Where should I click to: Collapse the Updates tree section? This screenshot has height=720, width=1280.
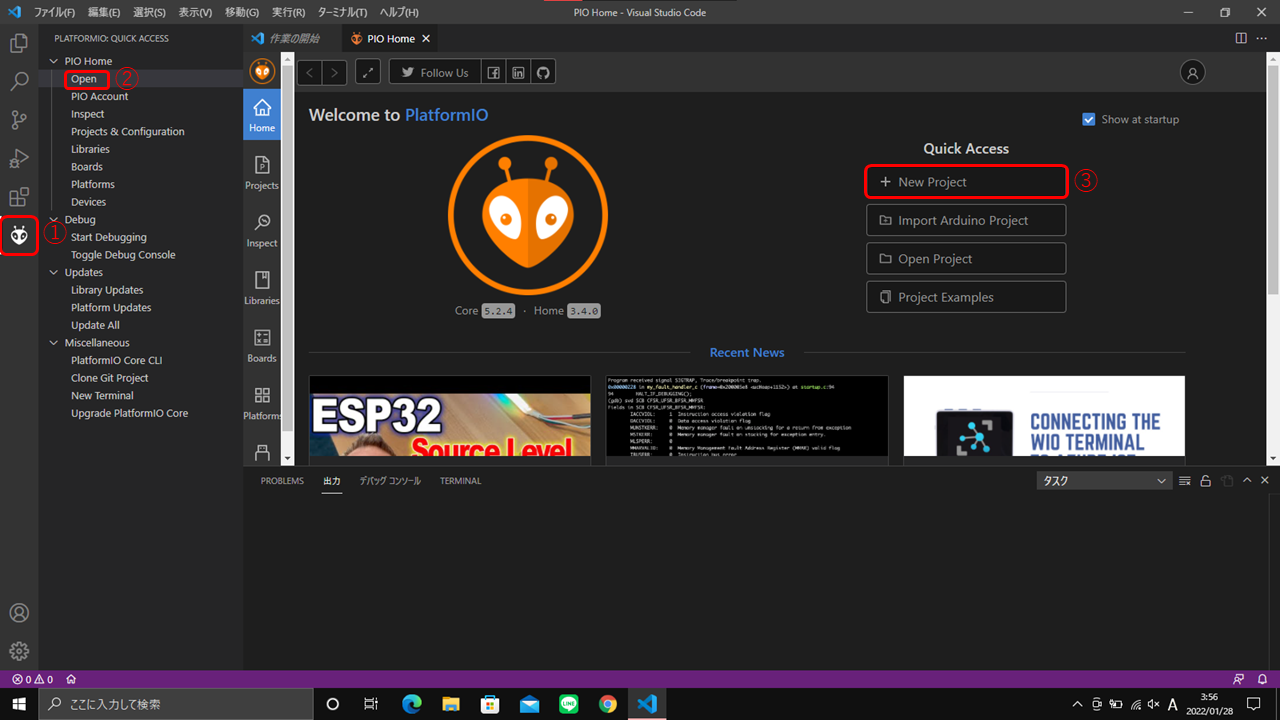(x=54, y=272)
